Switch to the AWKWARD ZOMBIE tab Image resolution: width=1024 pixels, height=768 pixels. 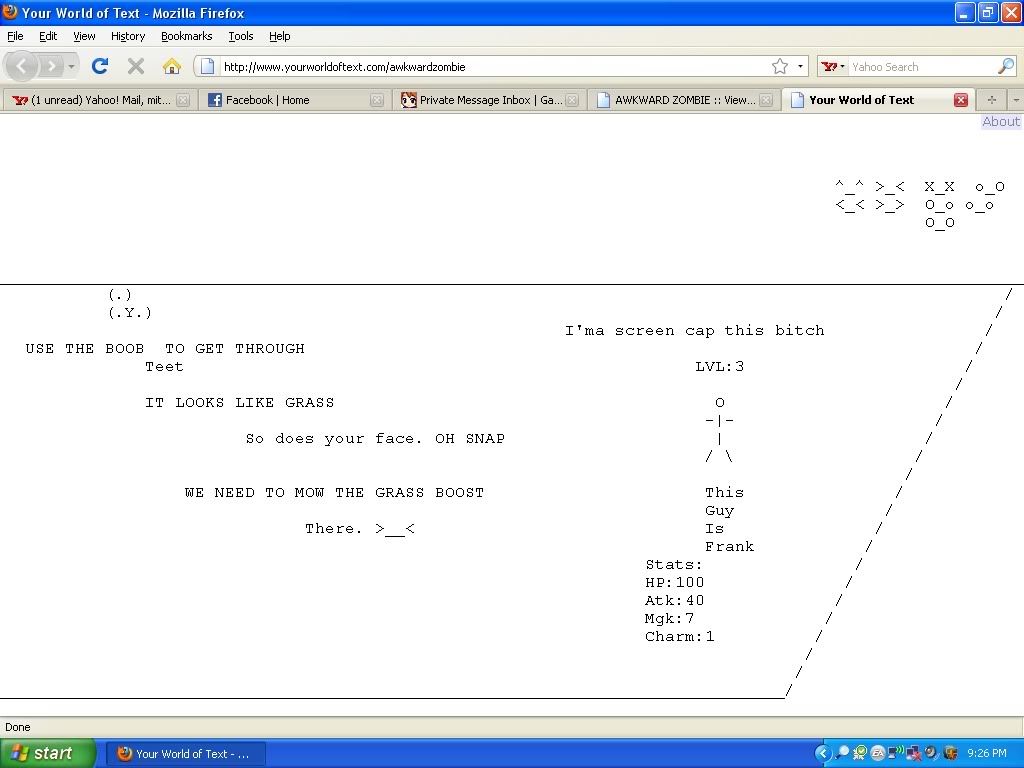pos(683,100)
